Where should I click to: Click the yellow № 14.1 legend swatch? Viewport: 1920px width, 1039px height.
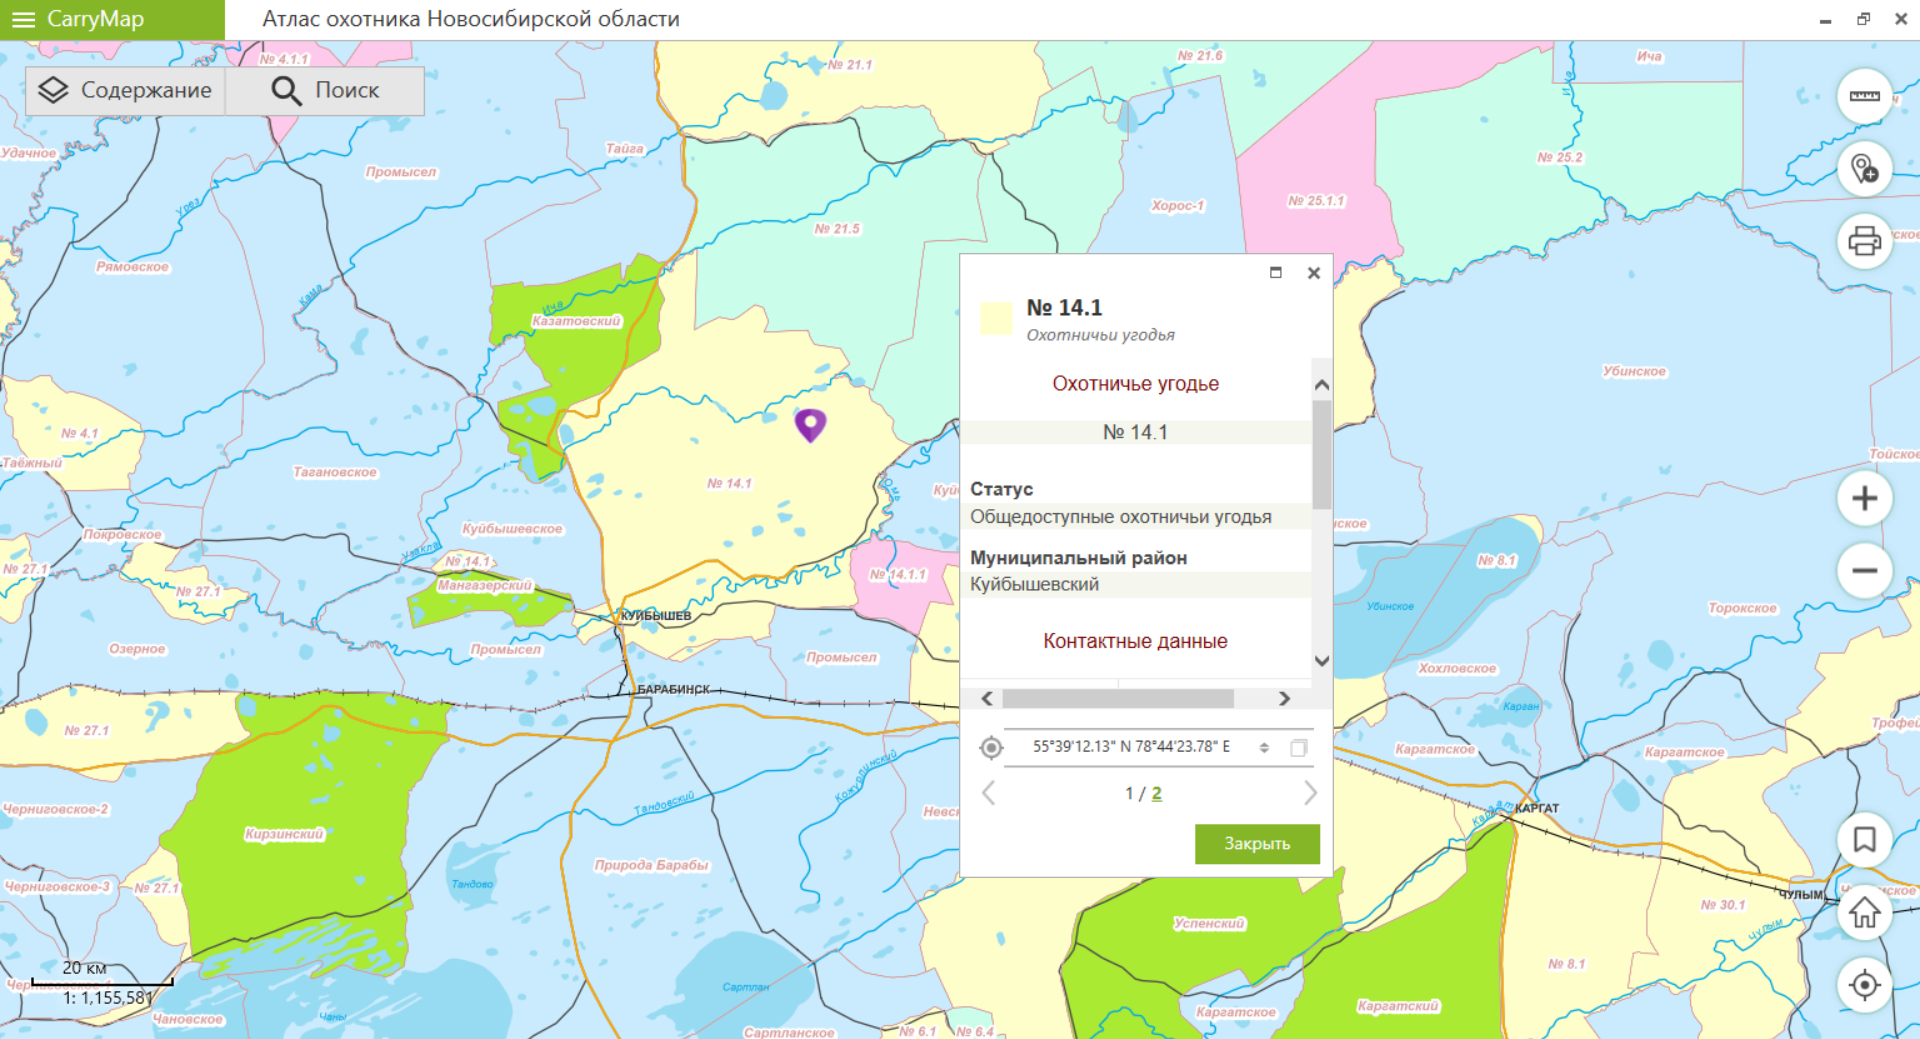(996, 319)
